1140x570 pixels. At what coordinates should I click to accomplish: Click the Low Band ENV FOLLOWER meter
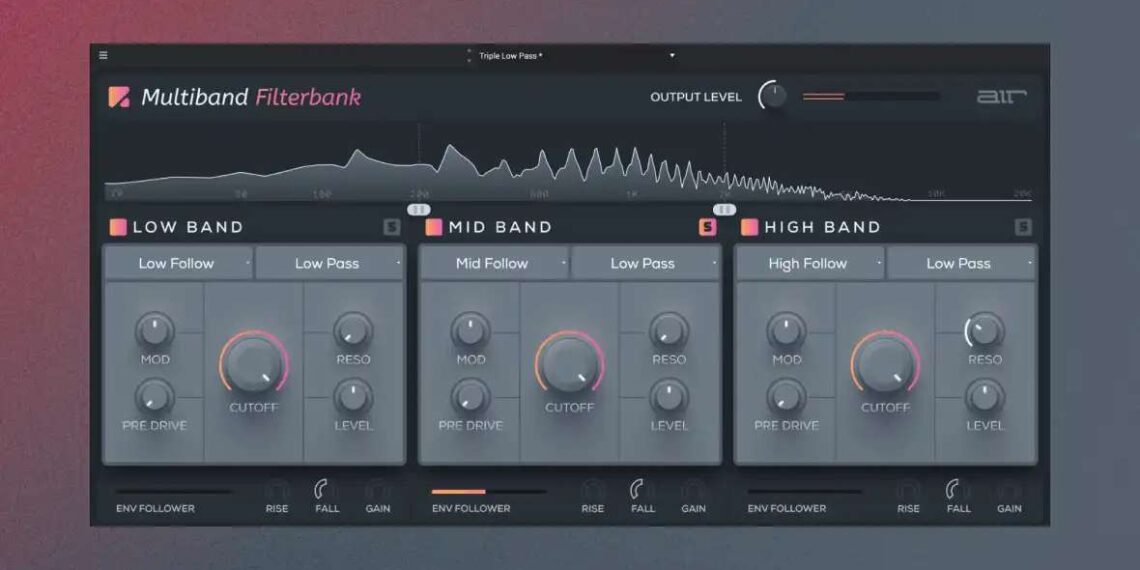pos(174,492)
